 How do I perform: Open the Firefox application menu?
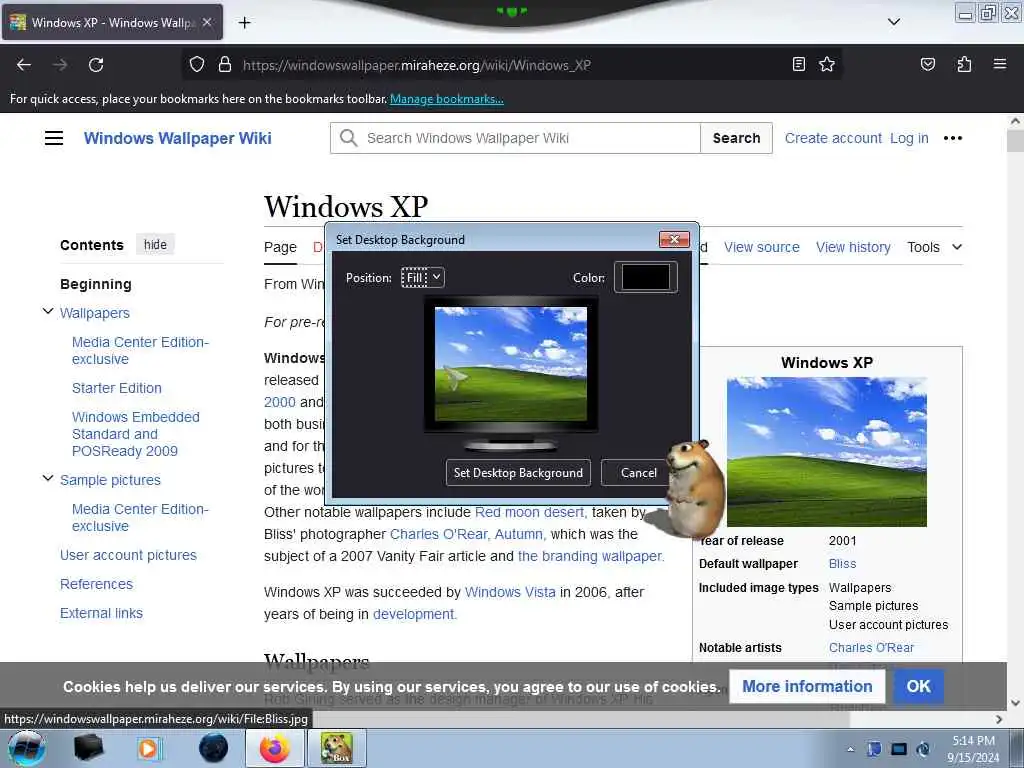999,64
